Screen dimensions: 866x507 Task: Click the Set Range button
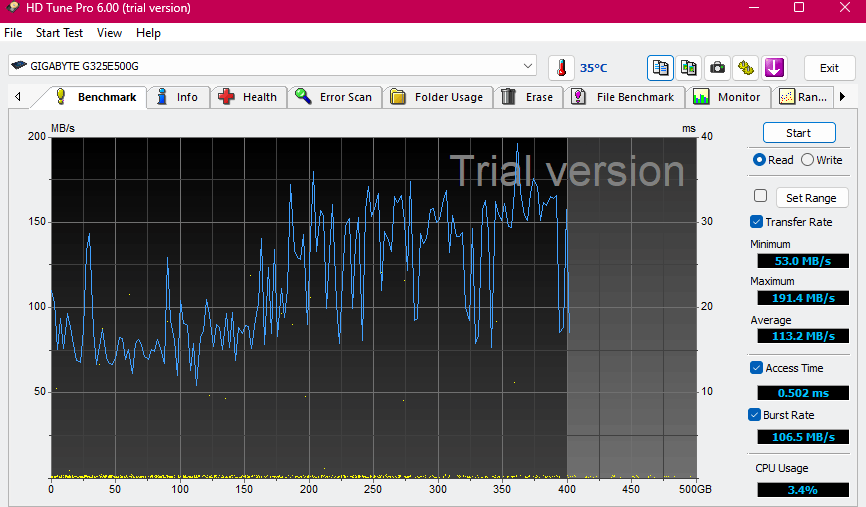click(x=811, y=198)
